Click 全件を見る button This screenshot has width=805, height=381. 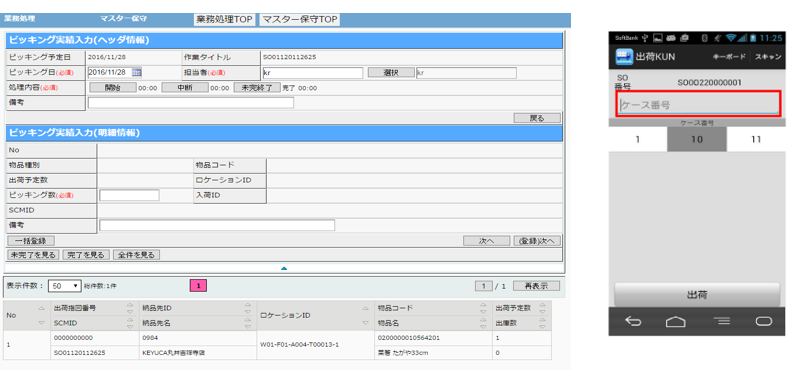pos(137,255)
